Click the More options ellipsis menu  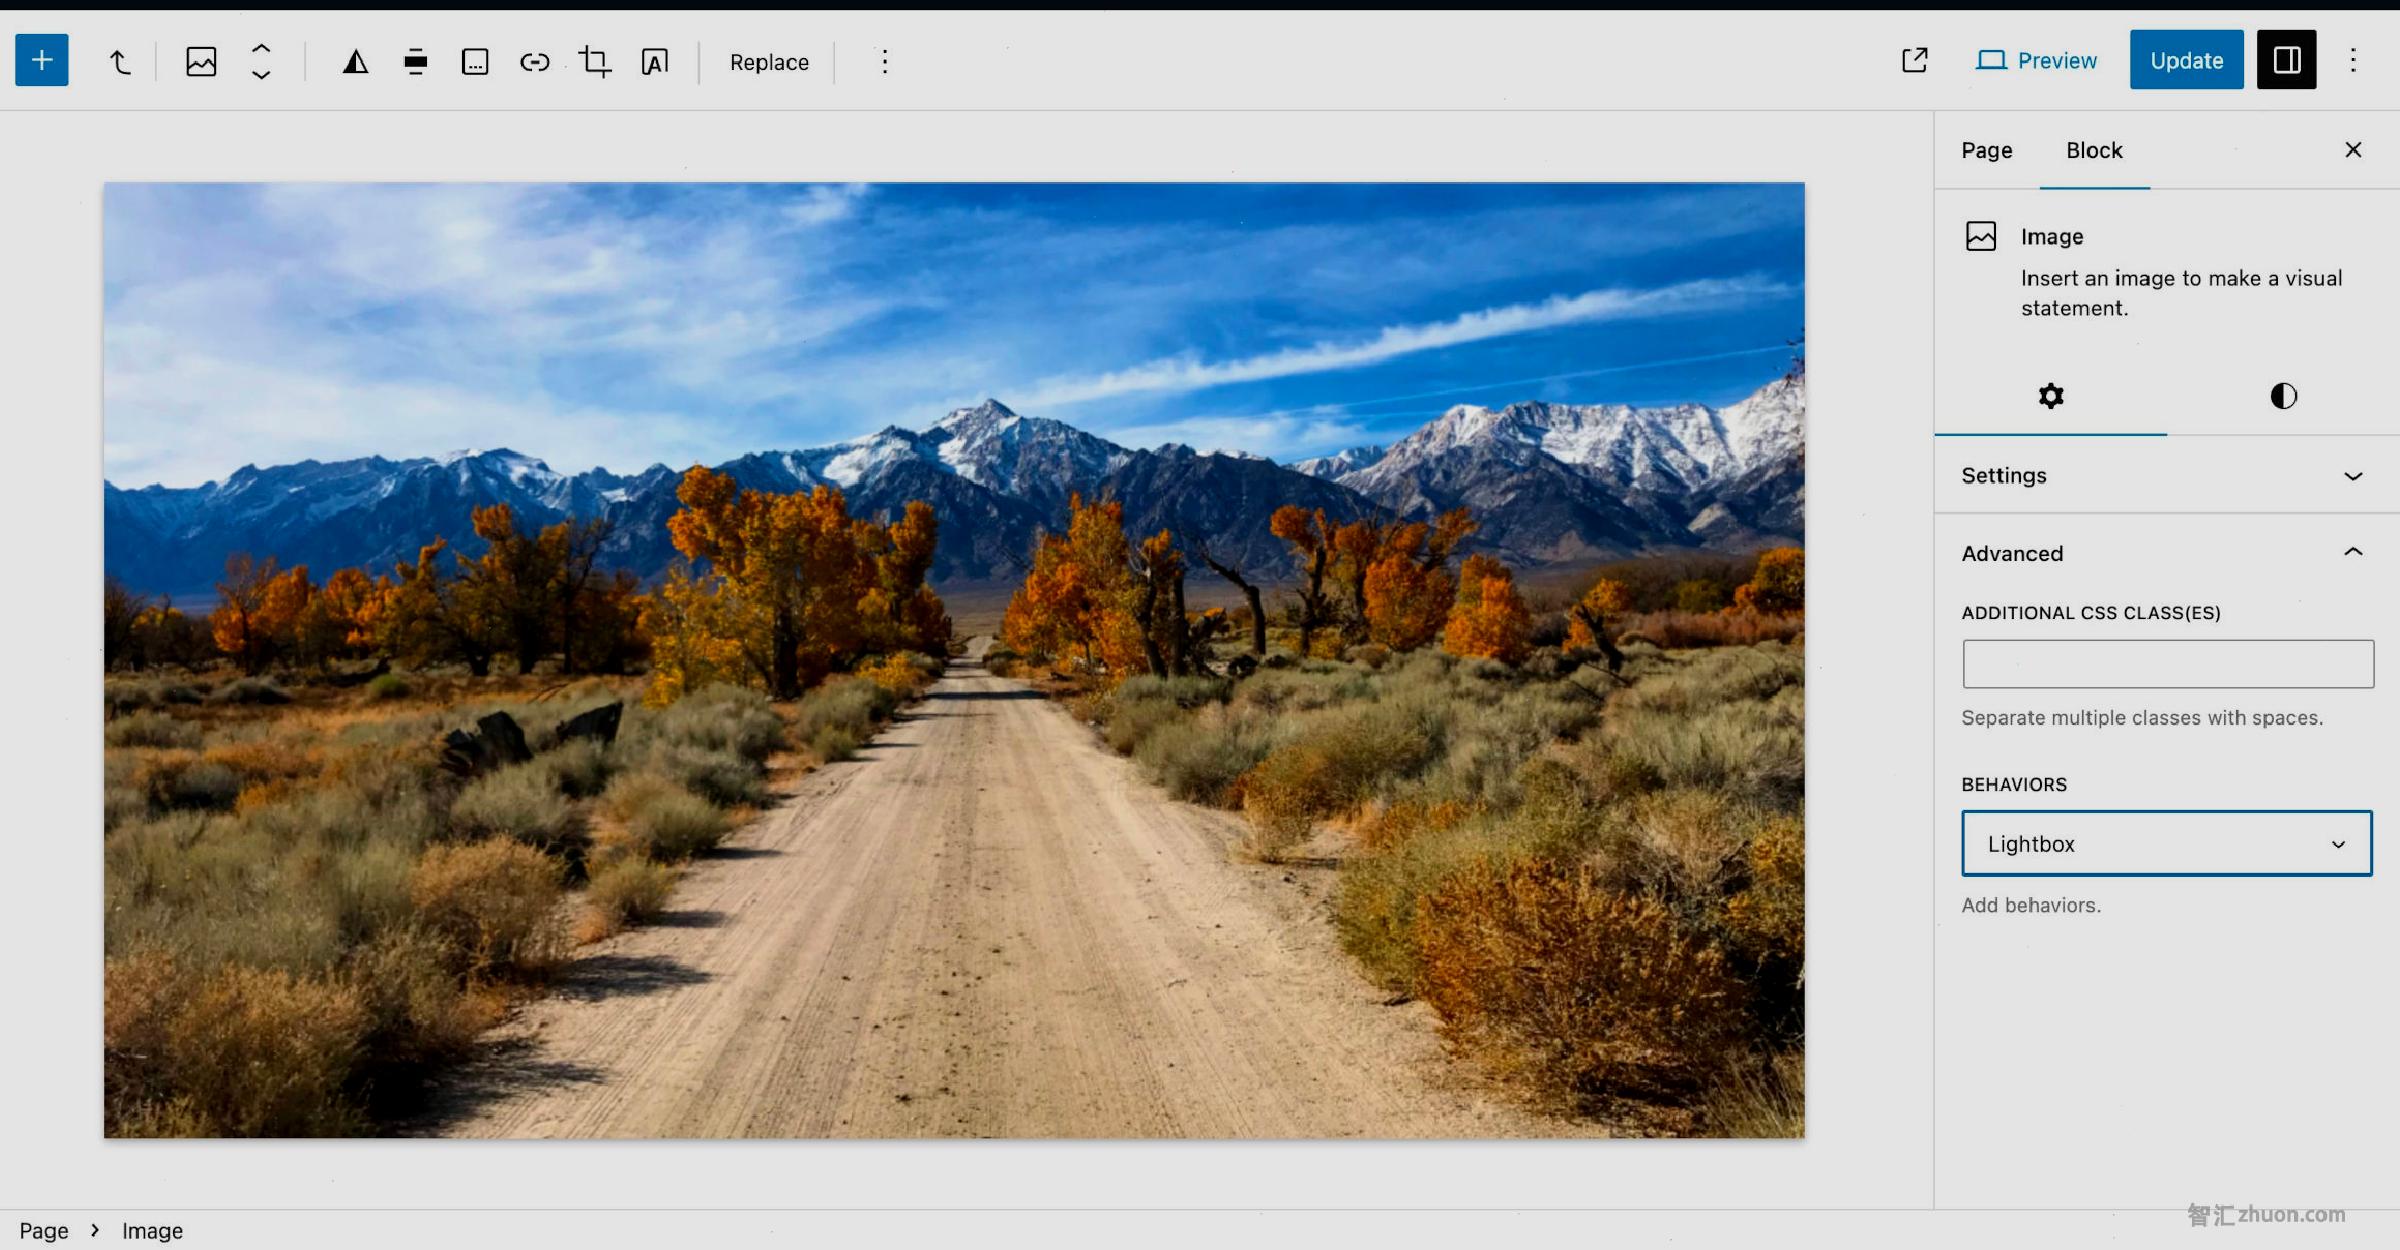(x=884, y=60)
